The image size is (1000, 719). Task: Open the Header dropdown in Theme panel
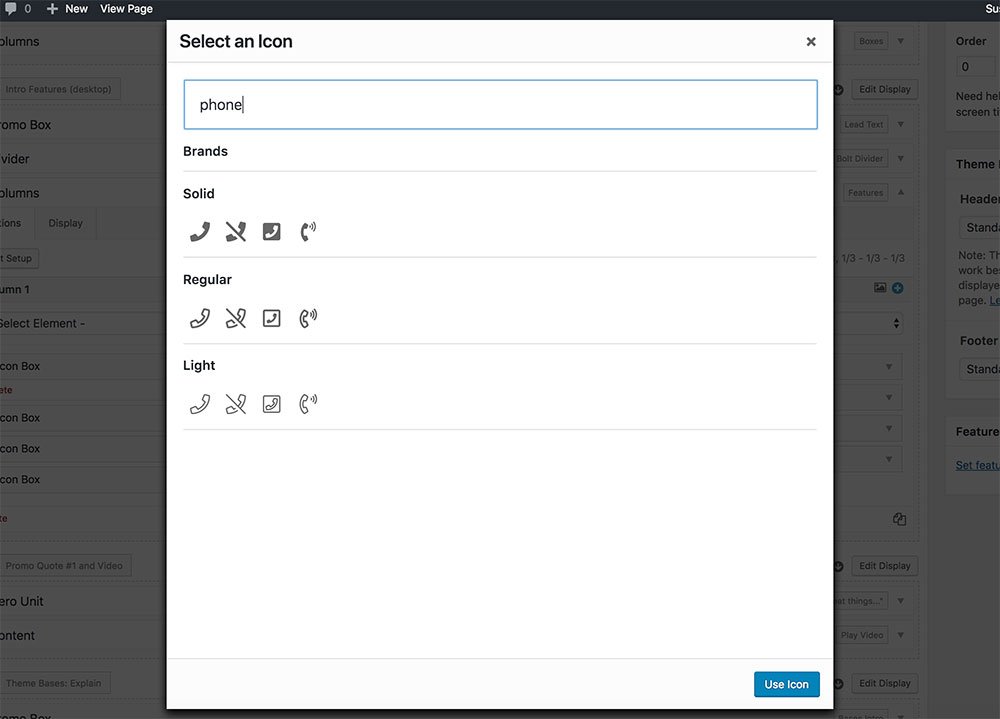(980, 227)
